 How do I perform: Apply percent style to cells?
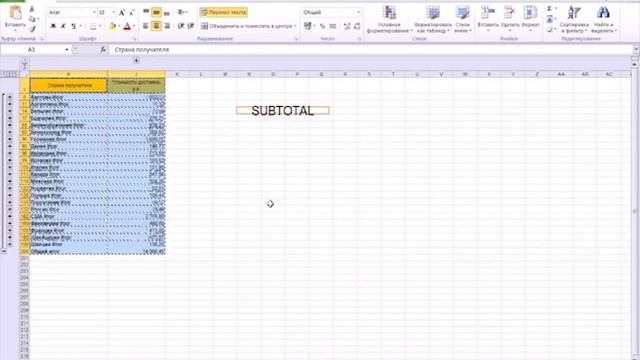[x=322, y=26]
